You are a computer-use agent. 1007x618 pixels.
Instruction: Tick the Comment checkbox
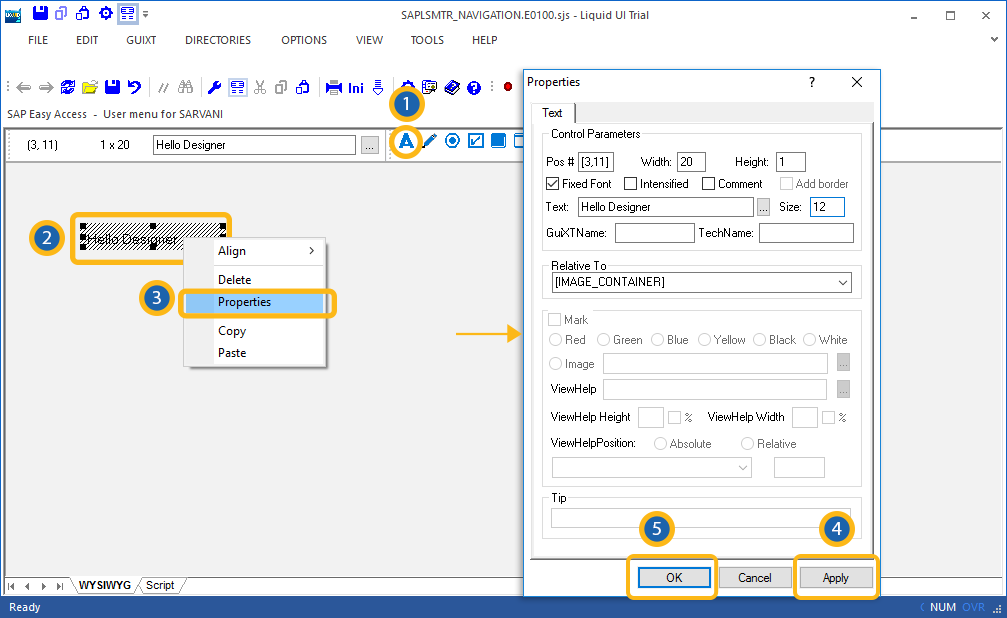point(709,184)
